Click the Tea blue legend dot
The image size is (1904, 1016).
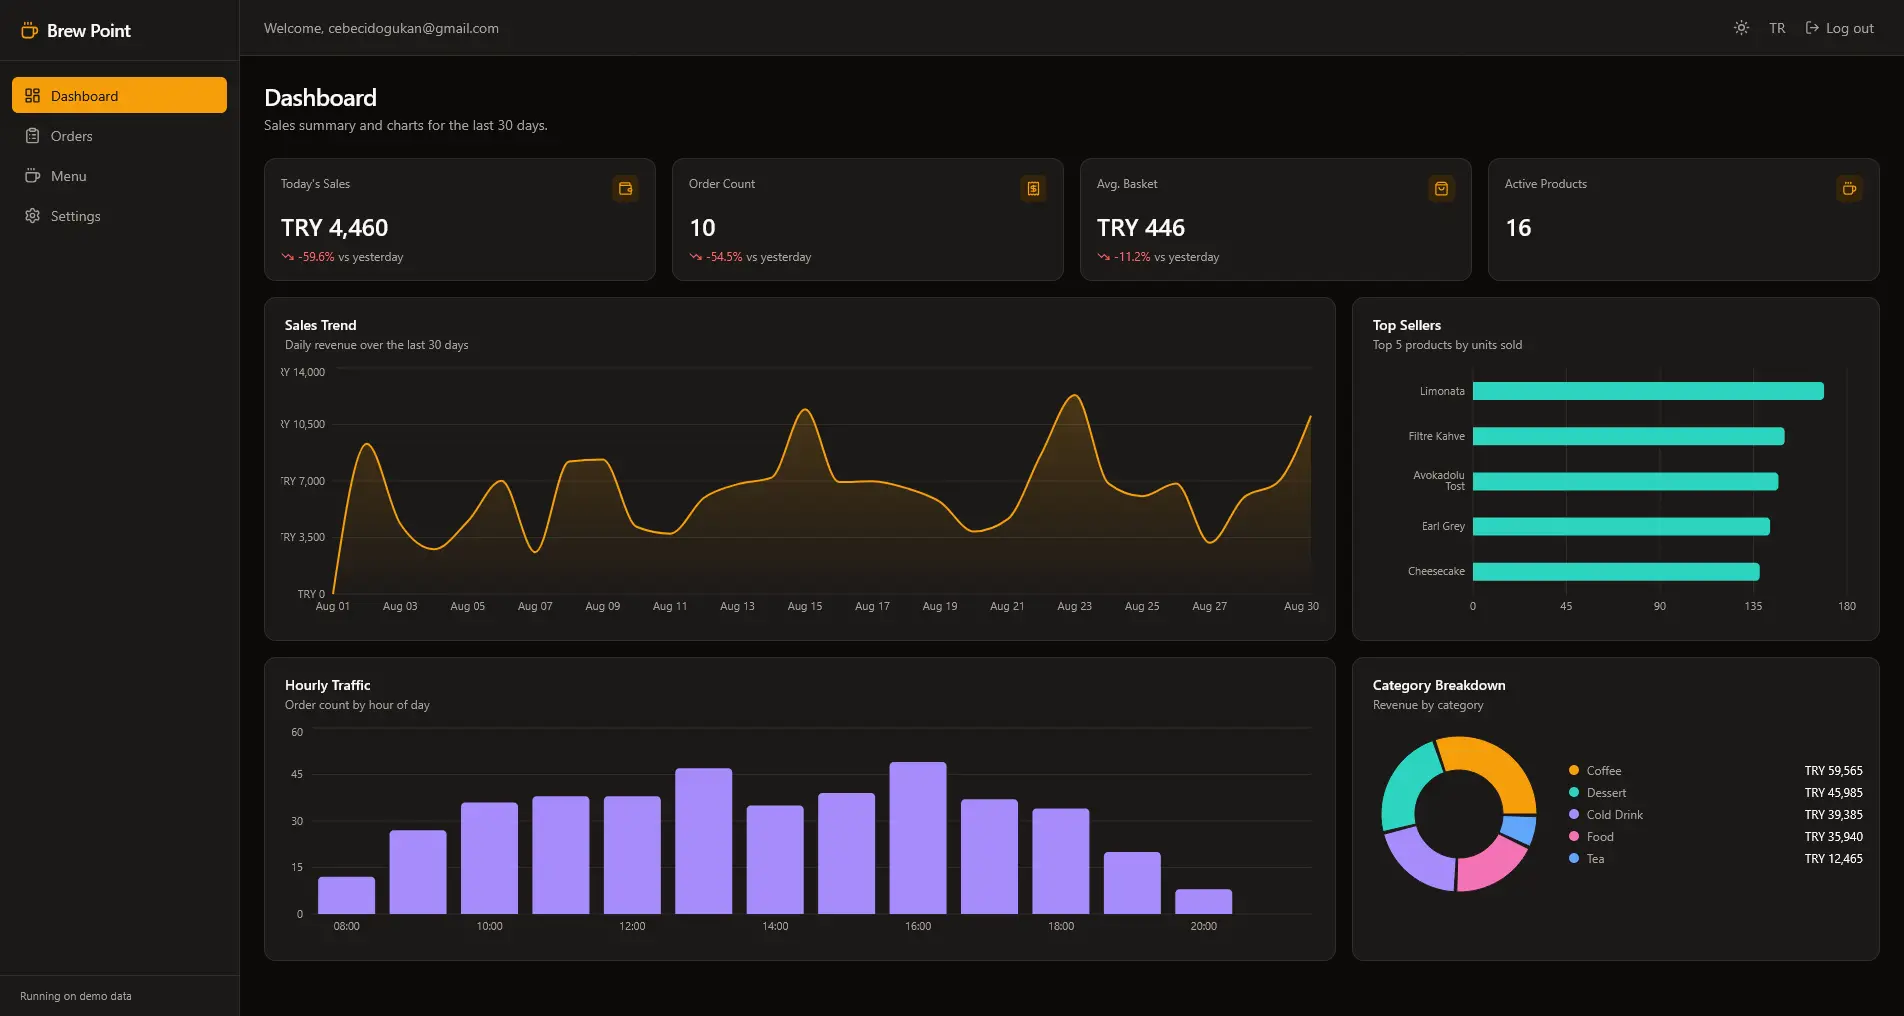[1574, 858]
